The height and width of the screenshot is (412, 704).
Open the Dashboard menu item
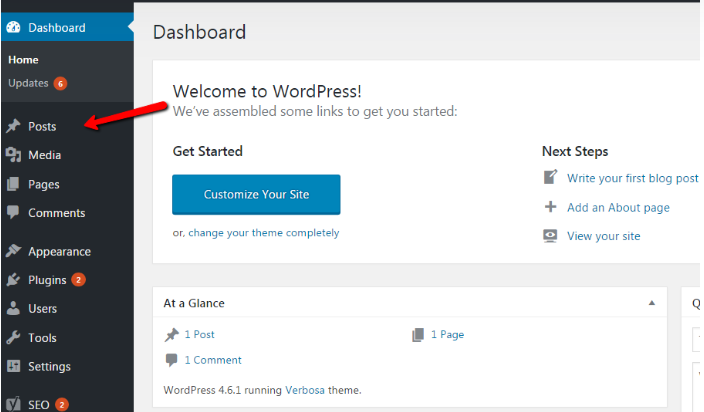point(56,28)
